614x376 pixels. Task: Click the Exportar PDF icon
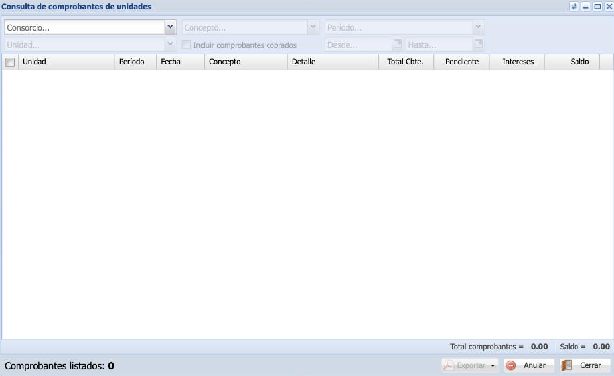(x=448, y=365)
